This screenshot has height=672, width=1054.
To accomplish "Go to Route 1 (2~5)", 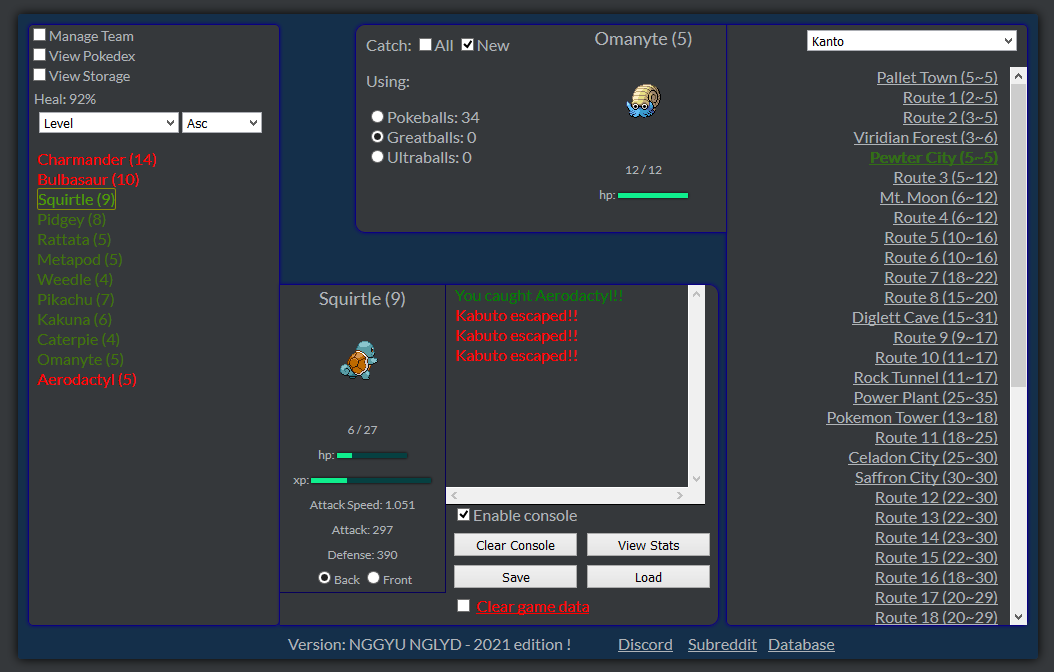I will [950, 97].
